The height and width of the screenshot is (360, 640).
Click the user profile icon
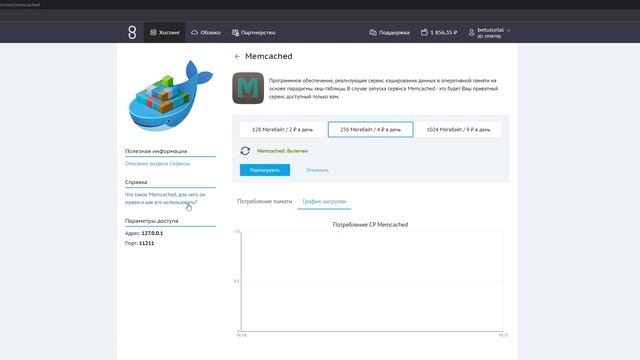(471, 33)
